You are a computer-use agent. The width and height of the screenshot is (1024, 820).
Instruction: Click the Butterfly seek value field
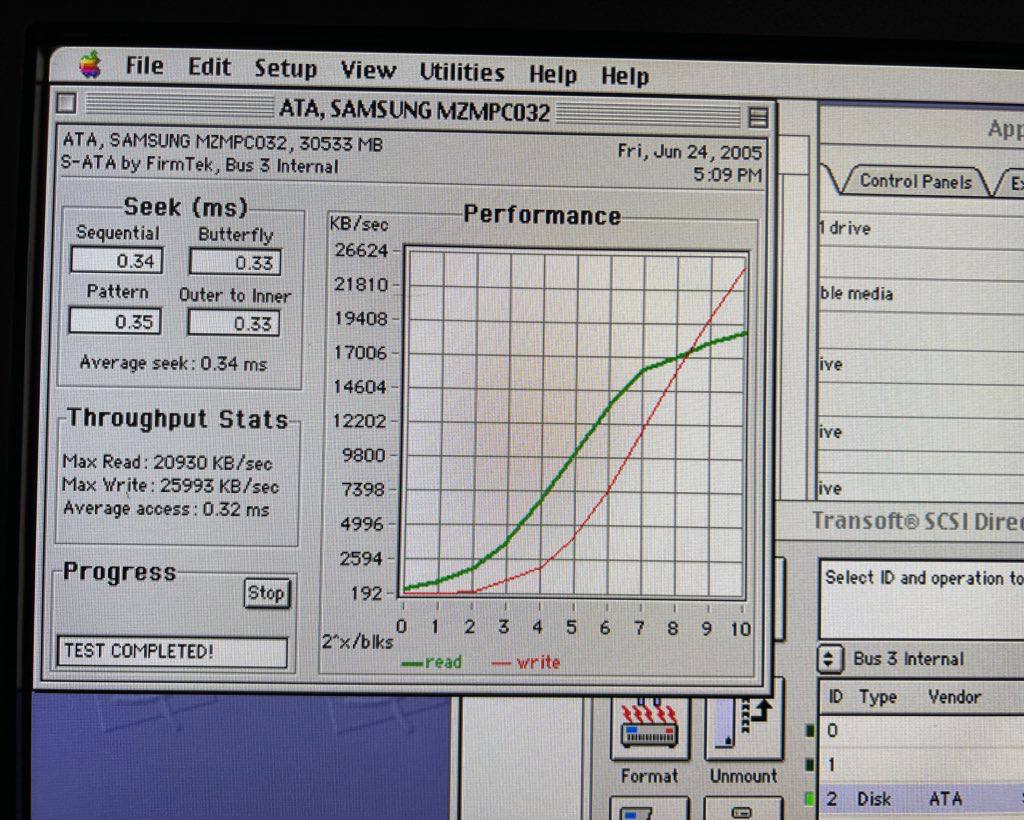pyautogui.click(x=235, y=262)
